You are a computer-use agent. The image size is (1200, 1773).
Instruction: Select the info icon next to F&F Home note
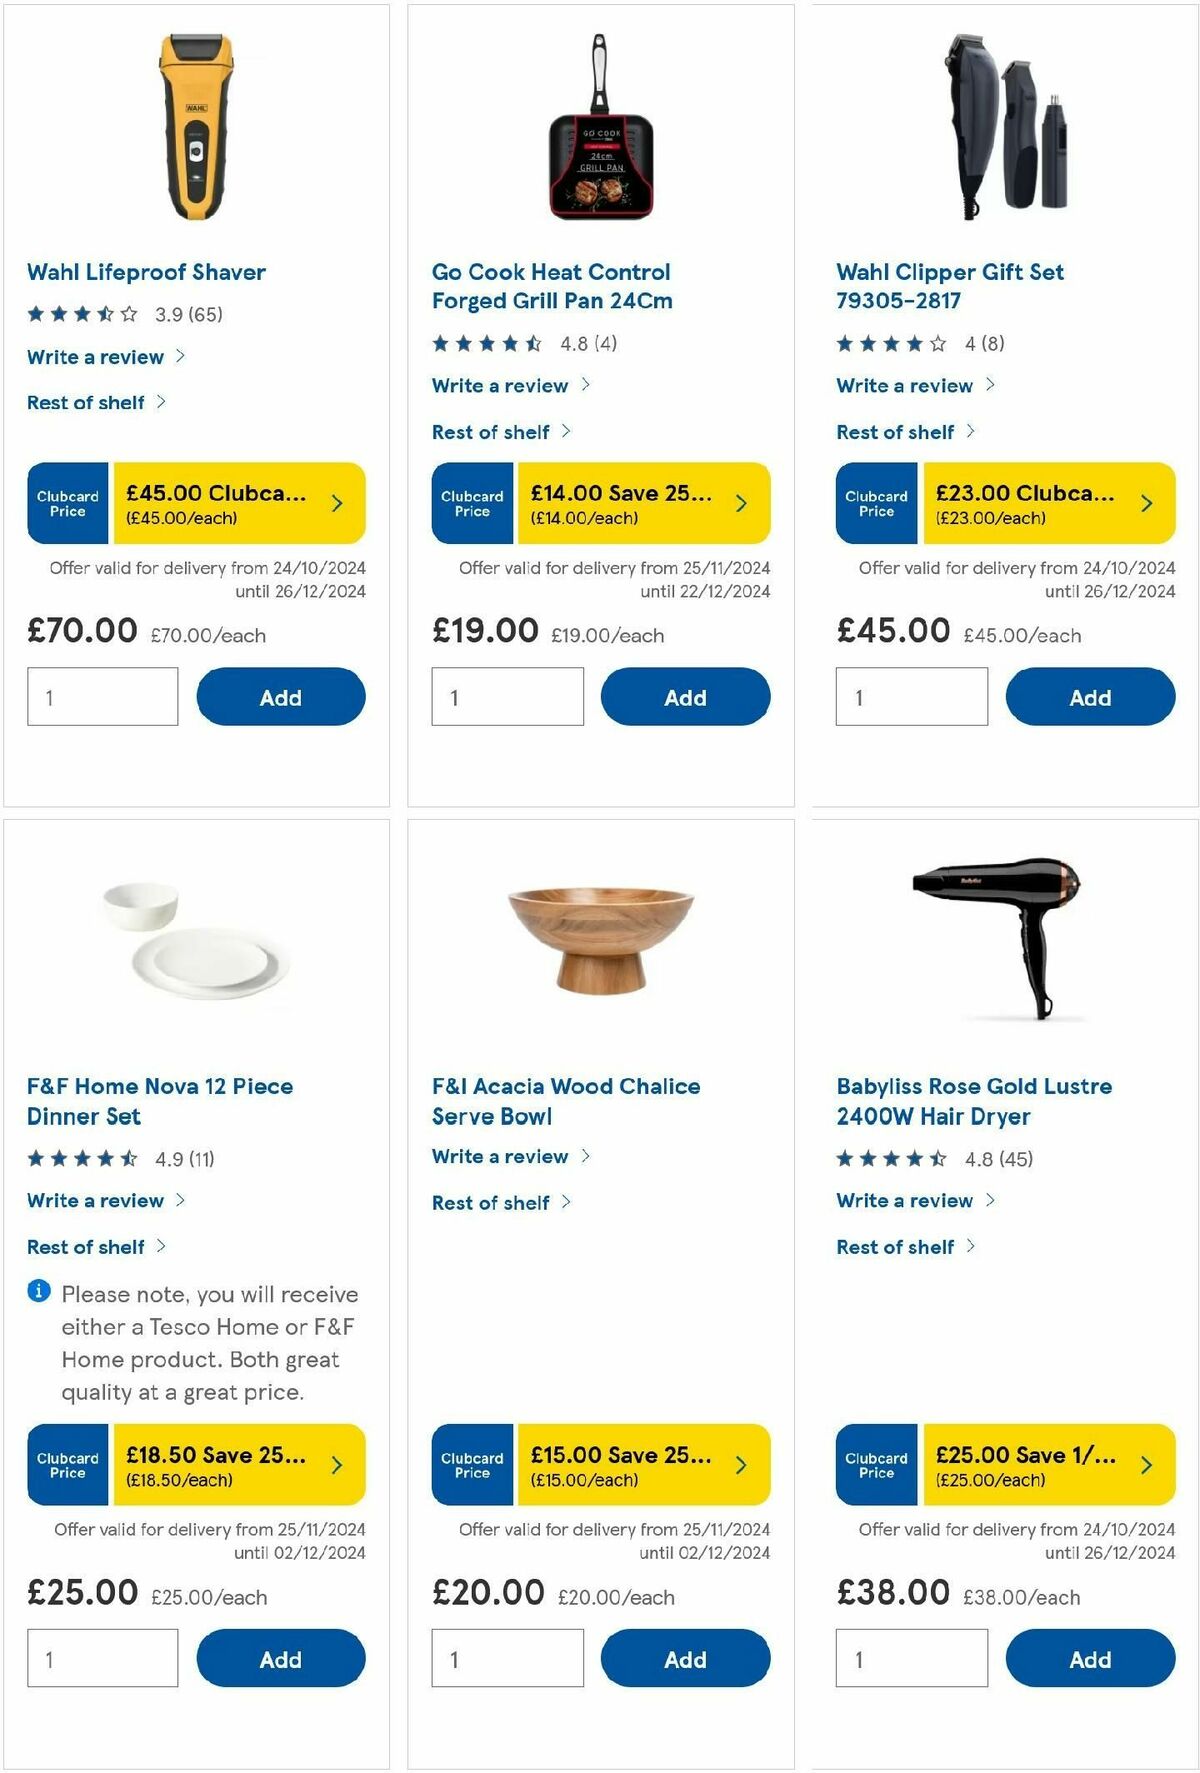coord(37,1292)
